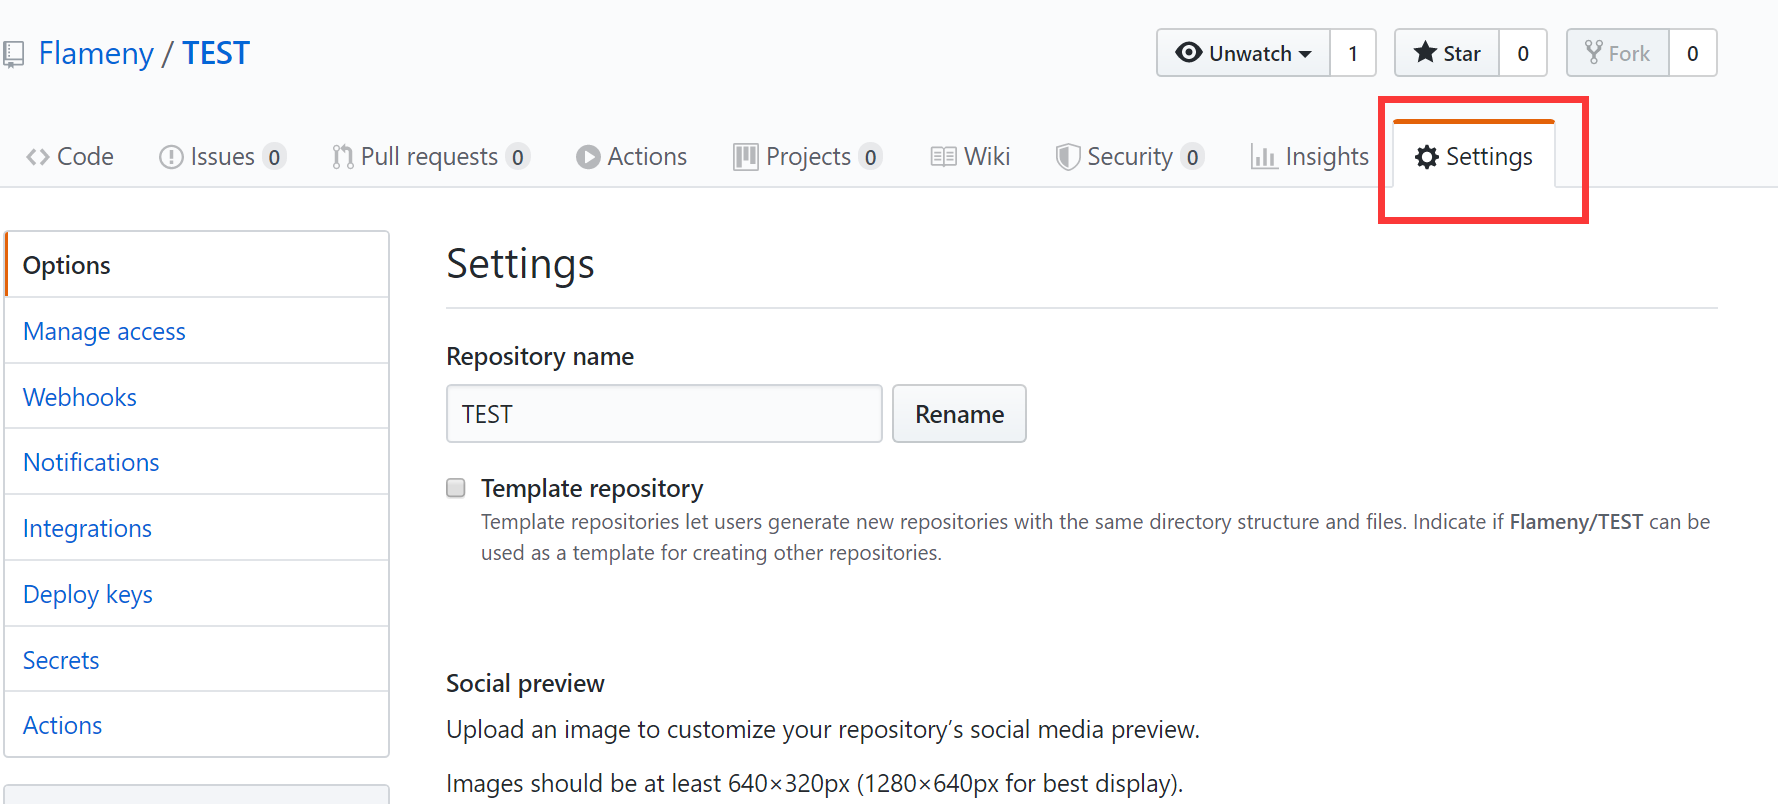Image resolution: width=1778 pixels, height=804 pixels.
Task: Click the Pull requests merge icon
Action: pos(343,157)
